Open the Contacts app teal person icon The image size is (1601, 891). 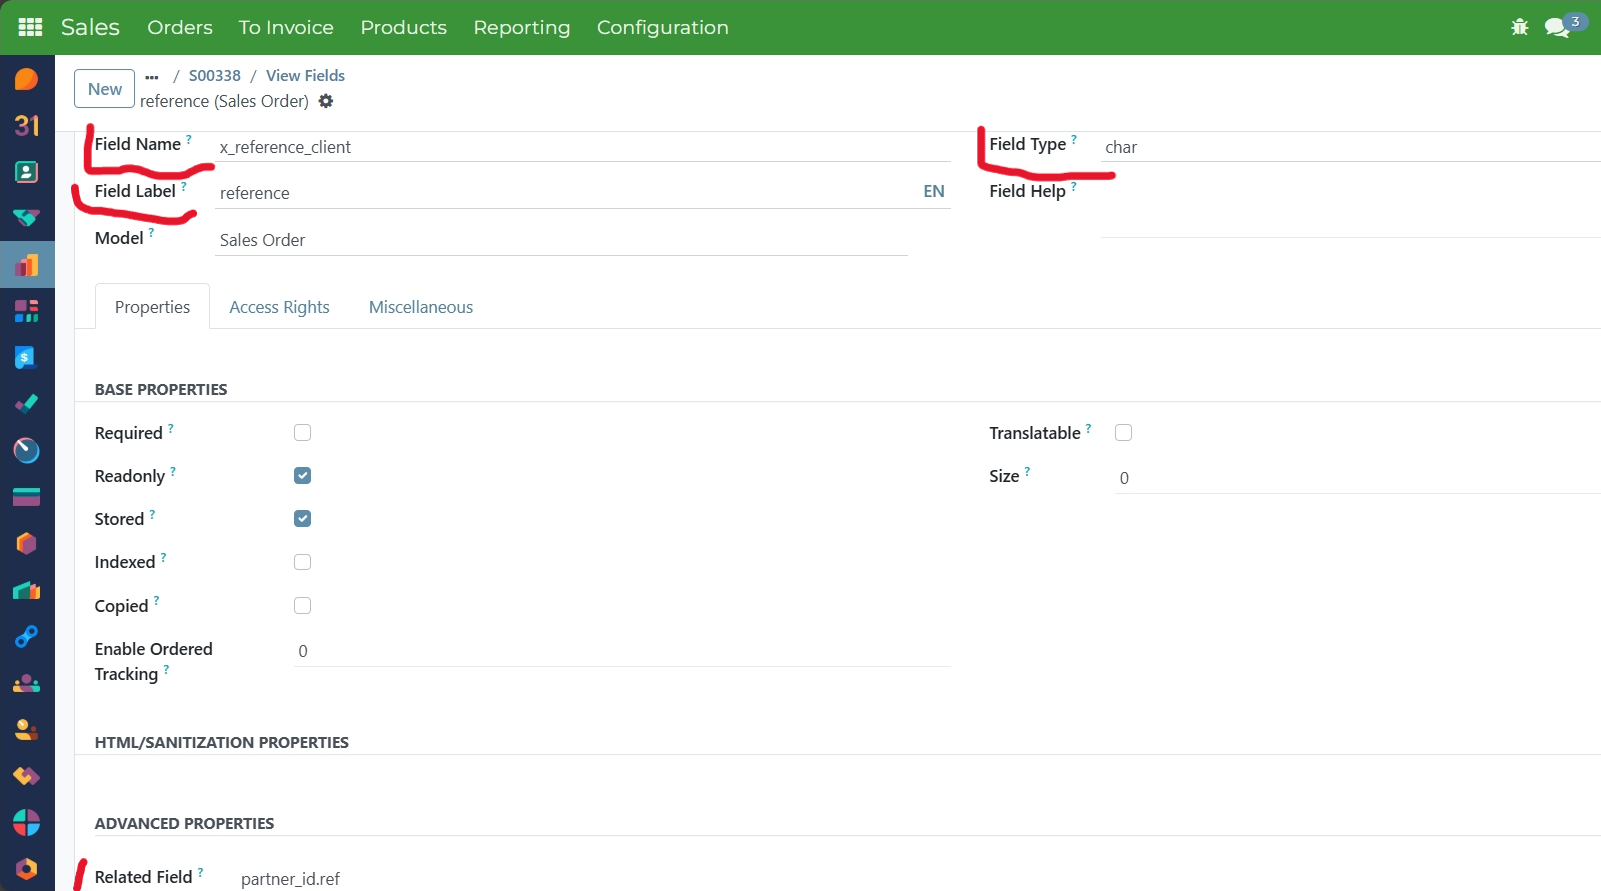tap(27, 172)
